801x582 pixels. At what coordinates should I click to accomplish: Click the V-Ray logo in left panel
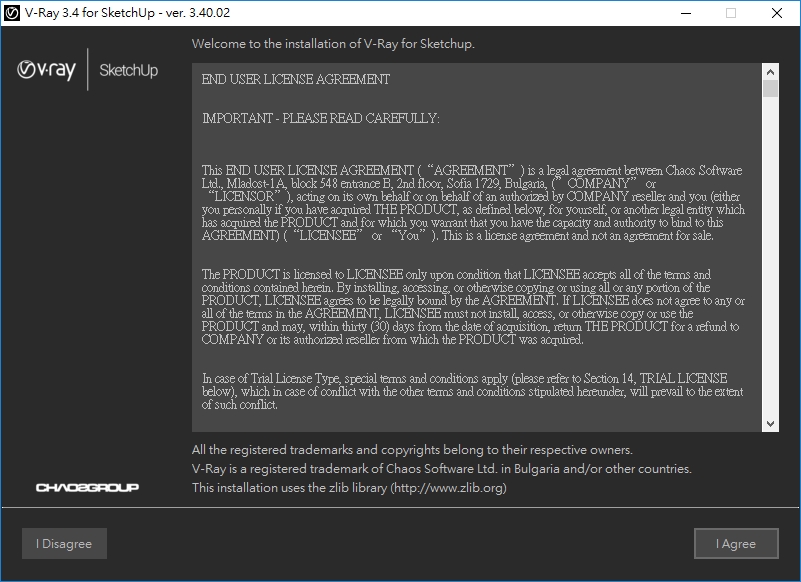click(46, 69)
